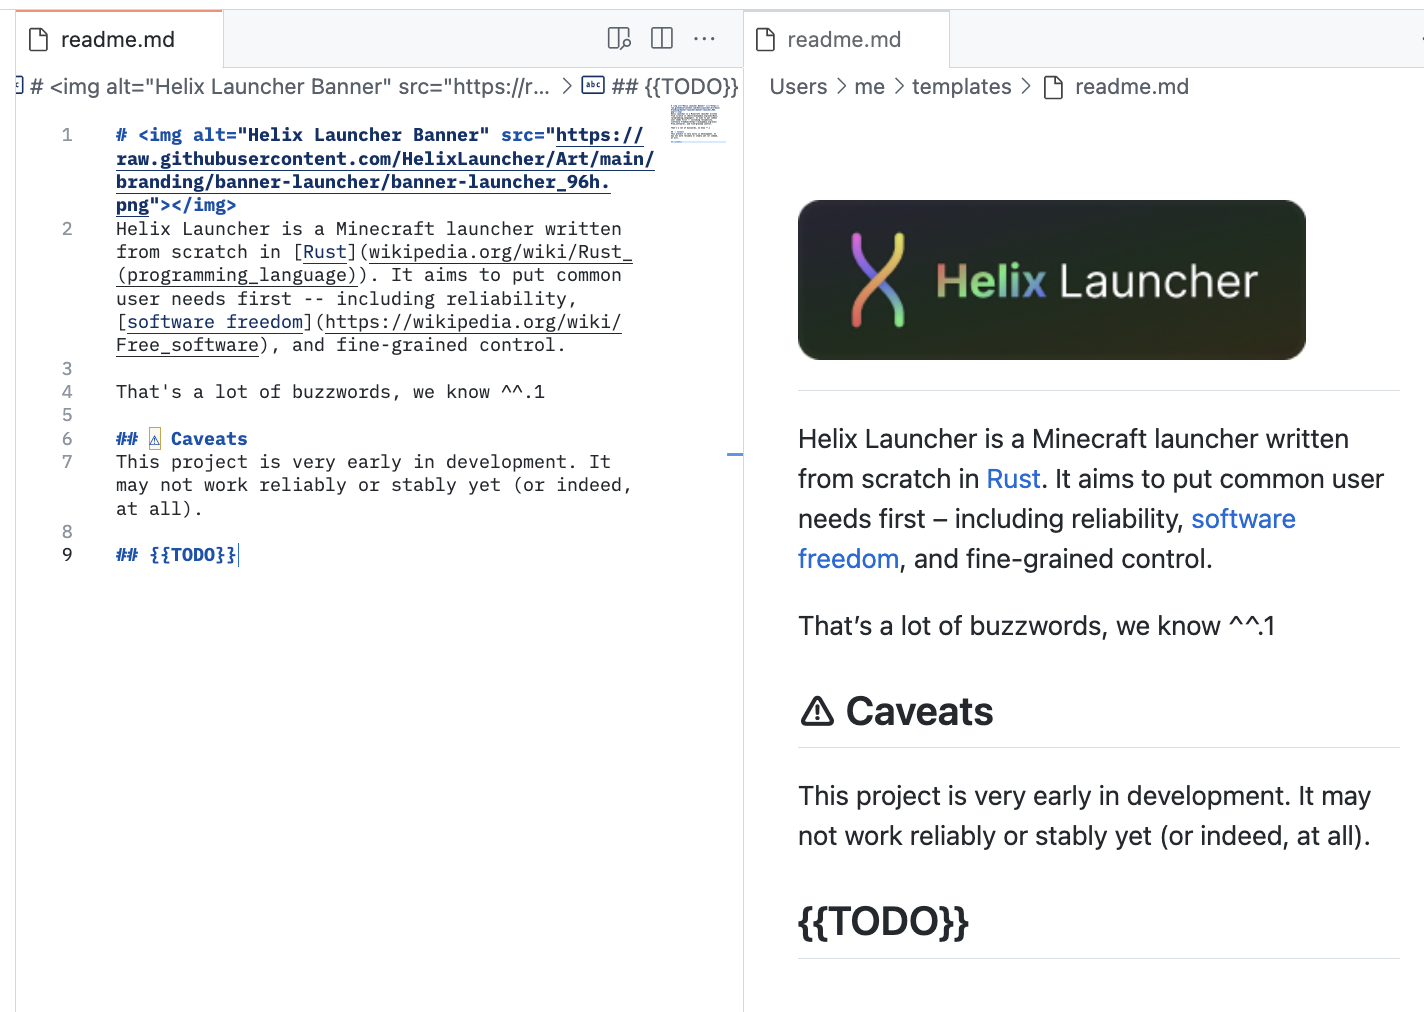Click the file icon beside readme.md in the breadcrumb
The width and height of the screenshot is (1424, 1012).
click(x=1053, y=87)
